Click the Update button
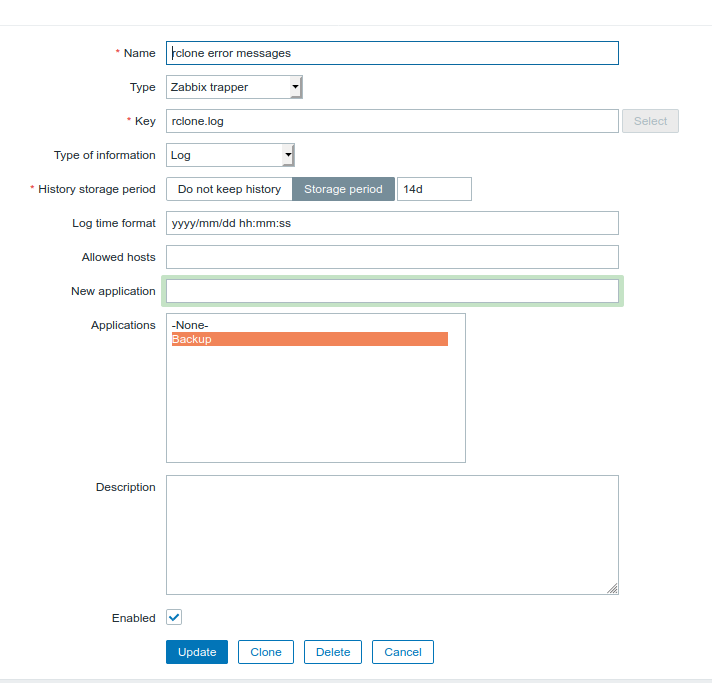The height and width of the screenshot is (683, 712). point(197,652)
